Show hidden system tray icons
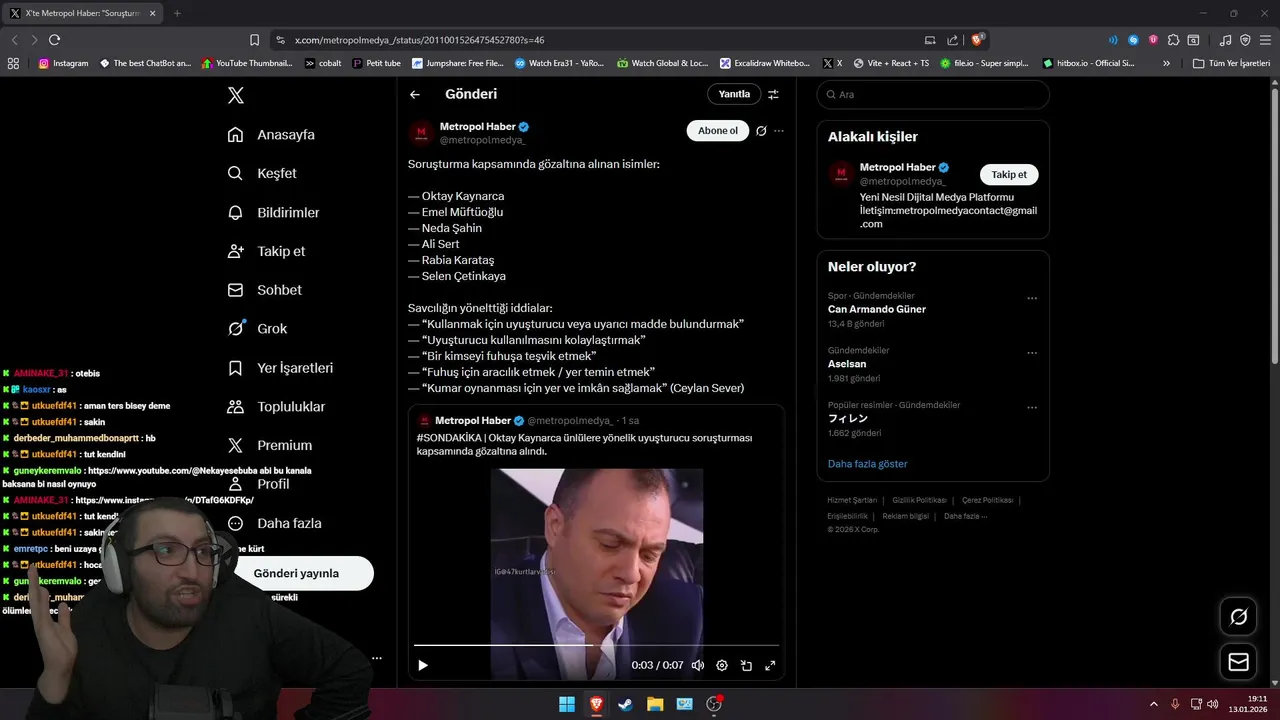Screen dimensions: 1280x720 click(1153, 704)
